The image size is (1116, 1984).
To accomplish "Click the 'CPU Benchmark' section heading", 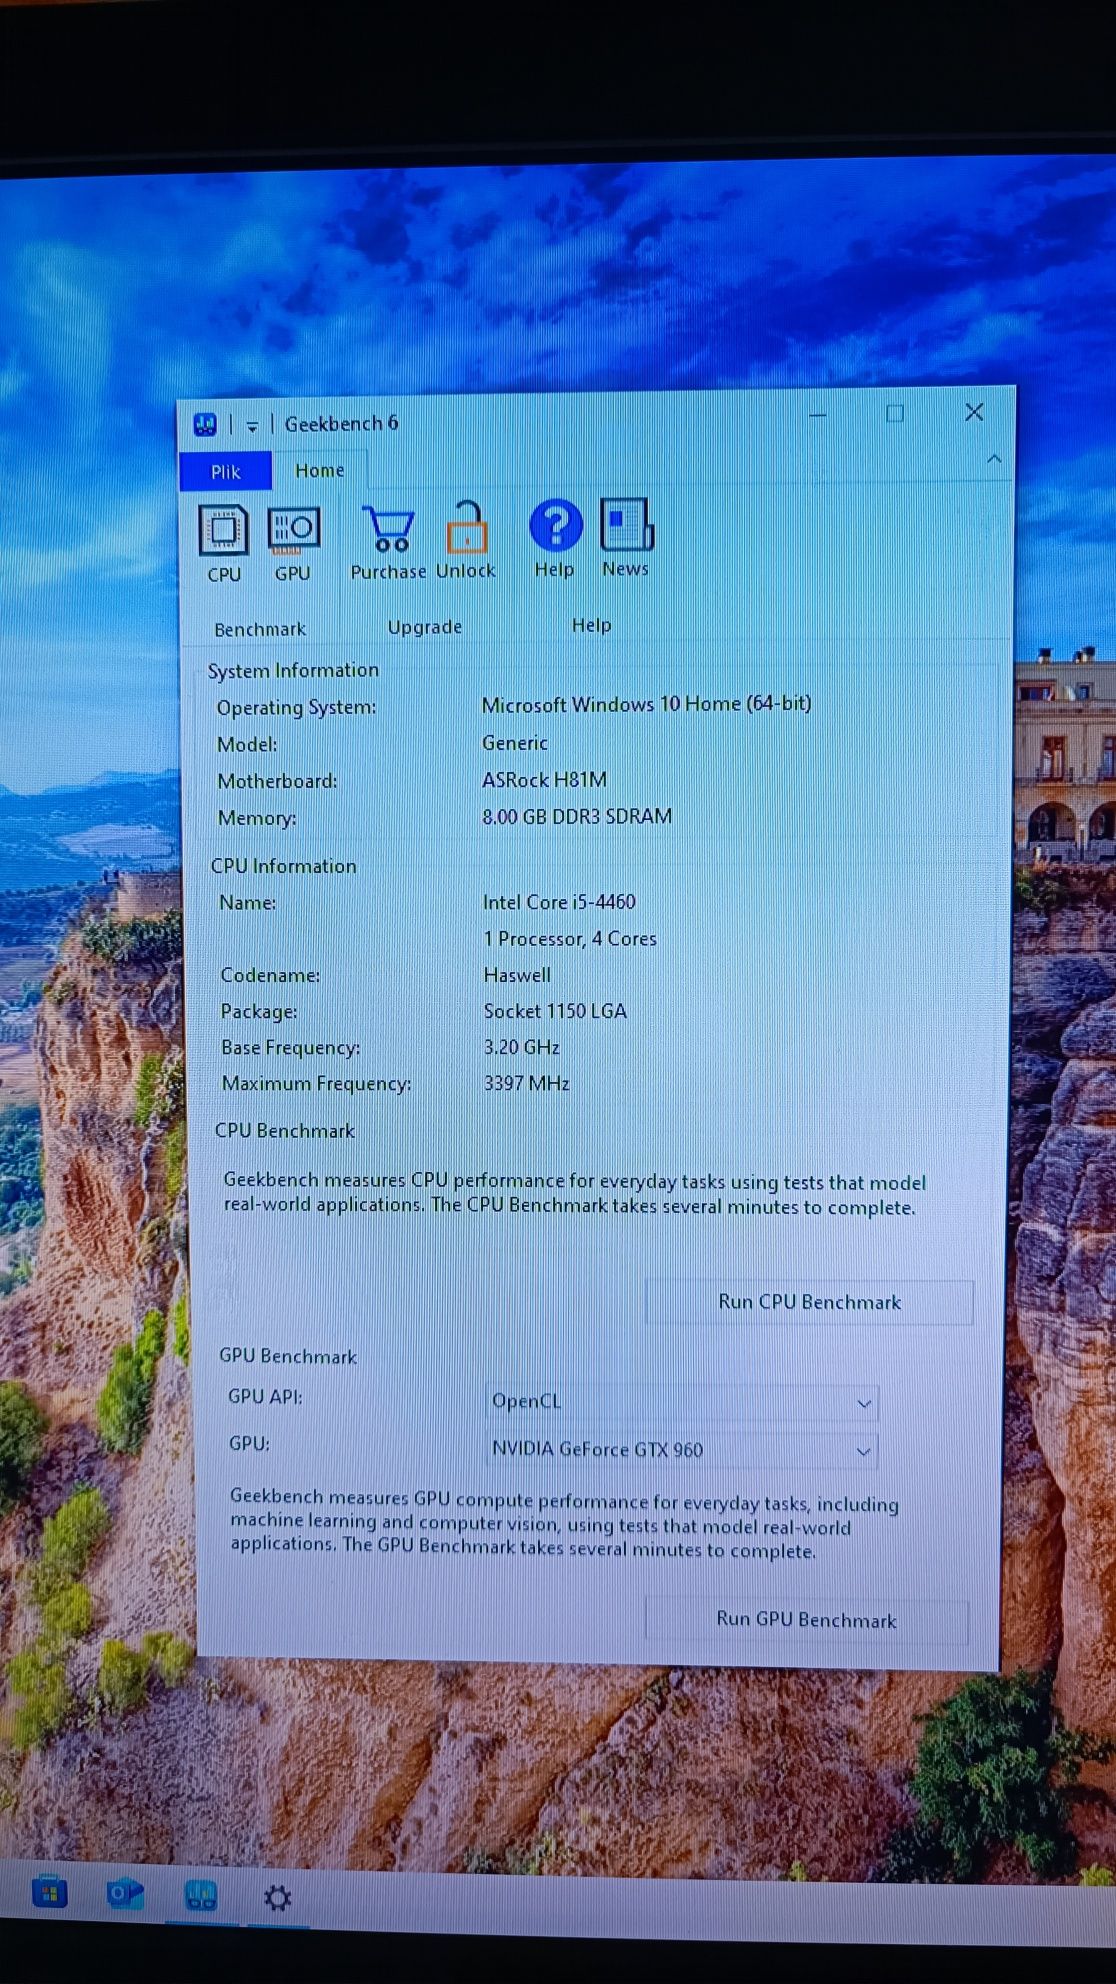I will pos(285,1131).
